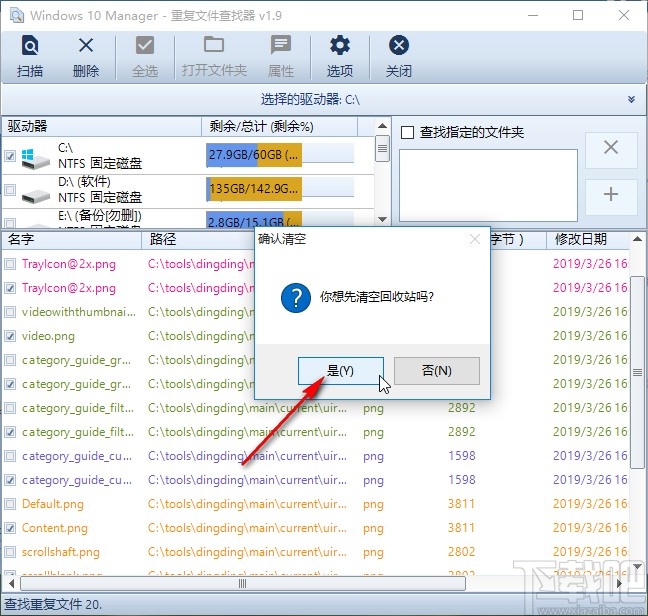Sort by 修改日期 column header

point(588,239)
